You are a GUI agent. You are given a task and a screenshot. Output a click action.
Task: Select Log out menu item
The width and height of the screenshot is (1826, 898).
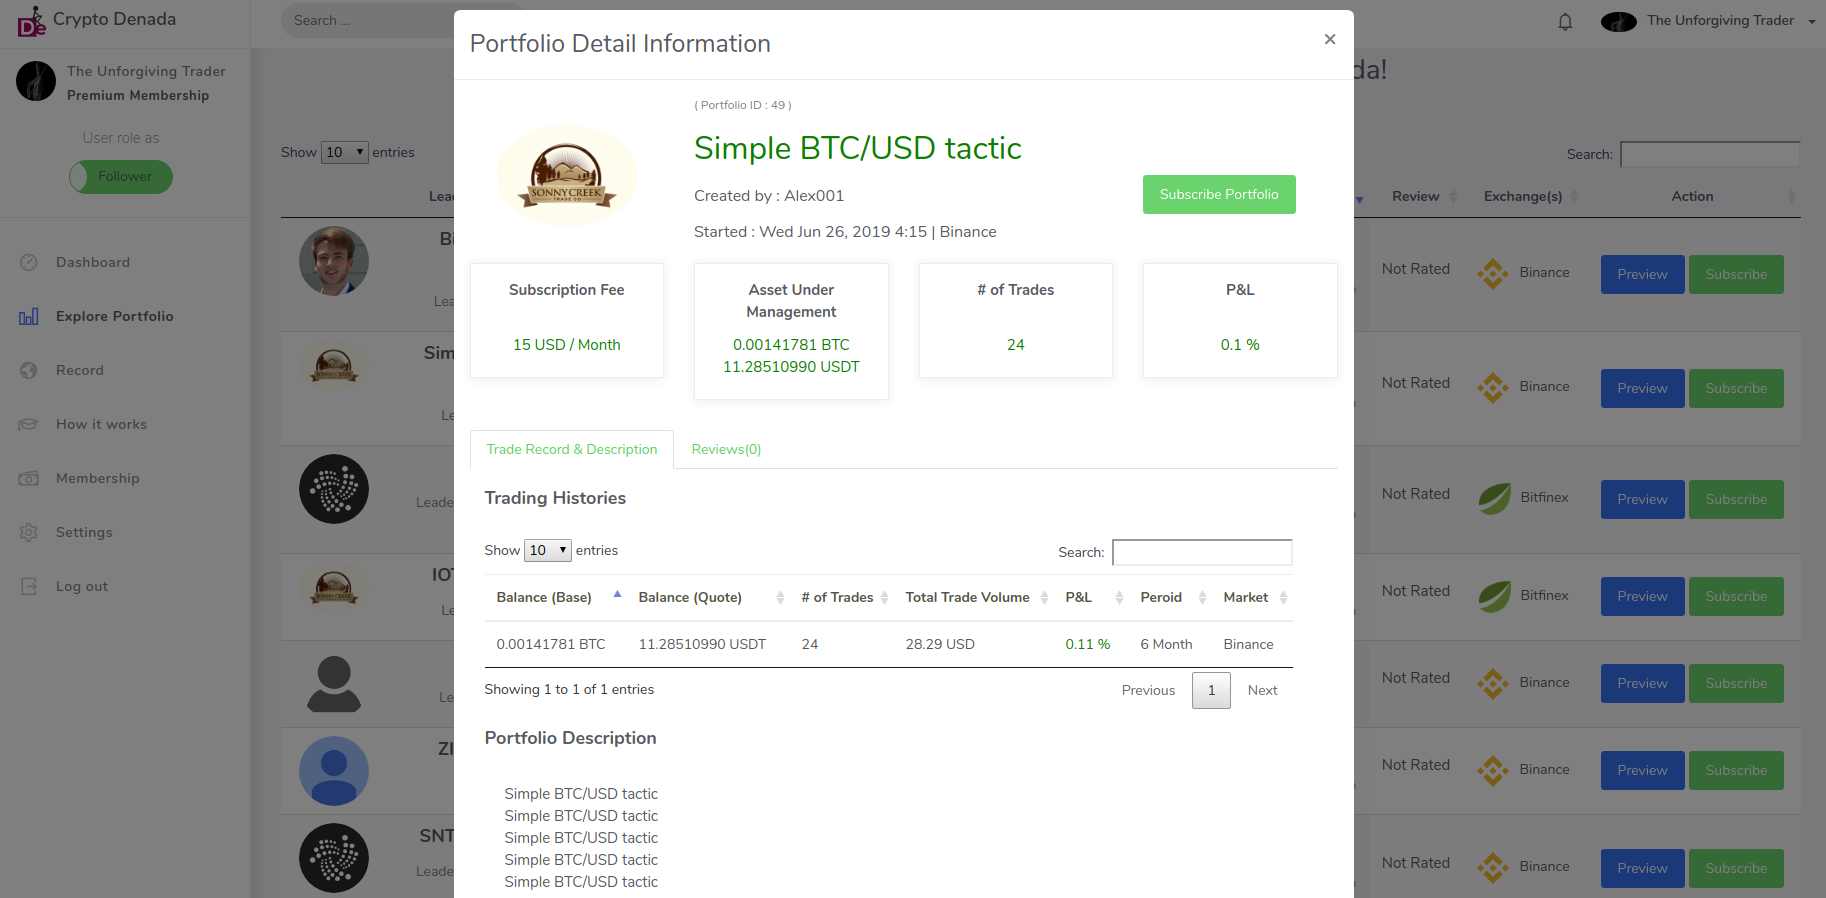pyautogui.click(x=82, y=586)
